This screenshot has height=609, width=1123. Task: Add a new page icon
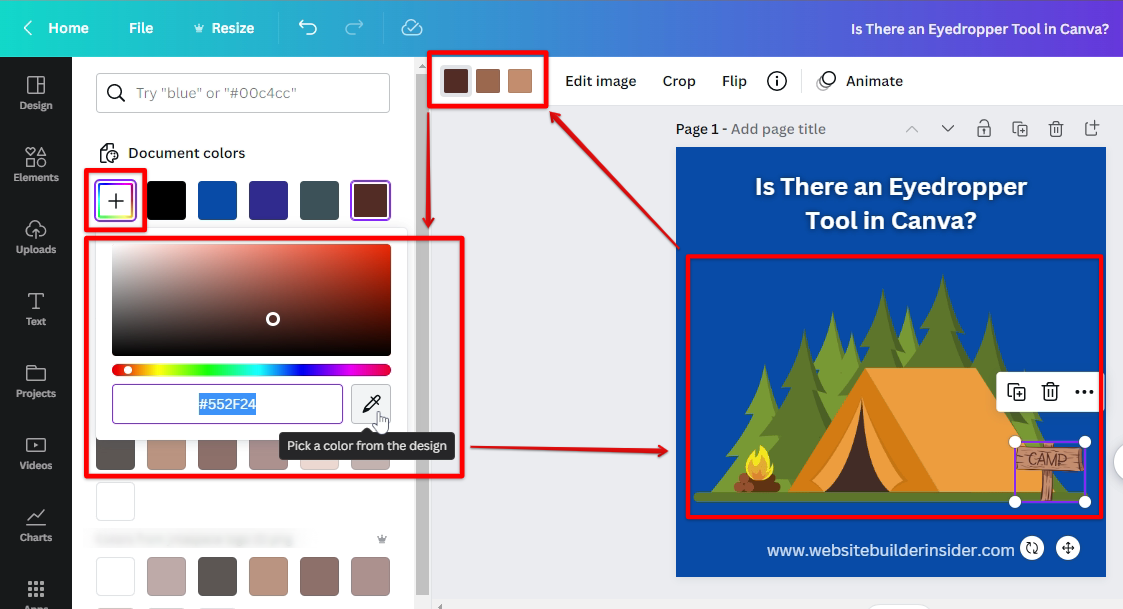(1092, 129)
